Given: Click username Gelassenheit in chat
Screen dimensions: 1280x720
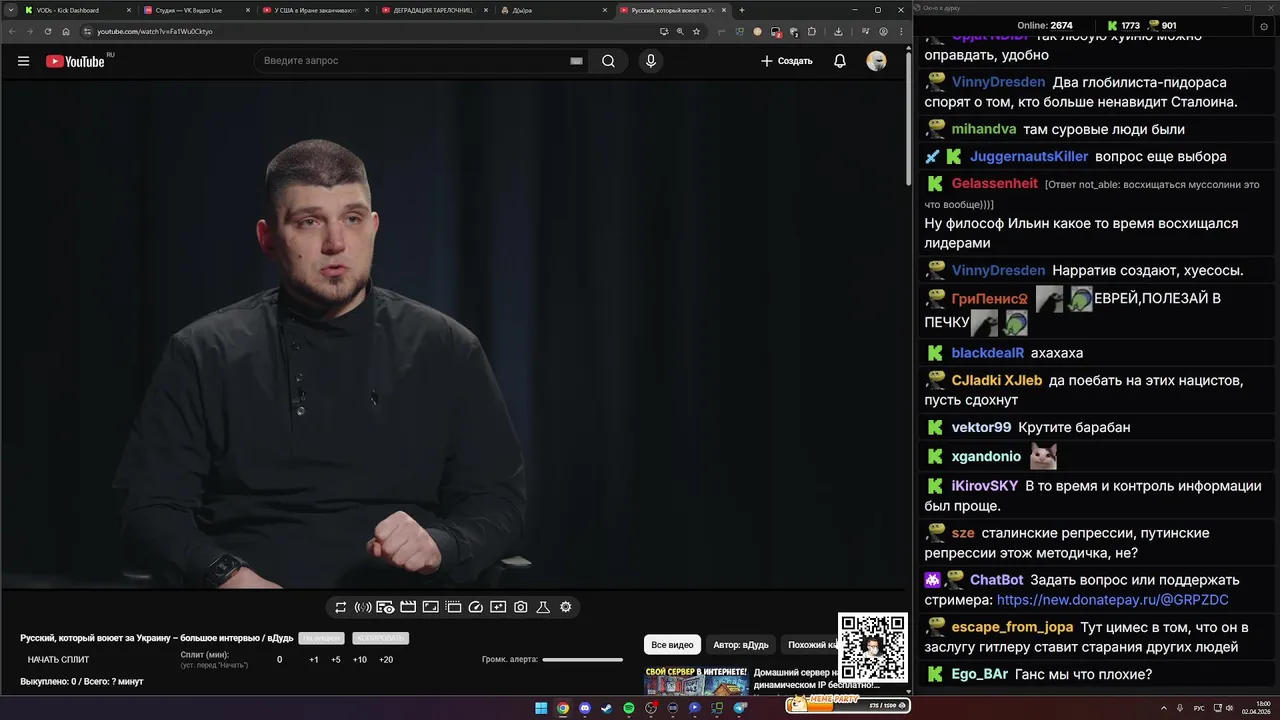Looking at the screenshot, I should tap(995, 184).
